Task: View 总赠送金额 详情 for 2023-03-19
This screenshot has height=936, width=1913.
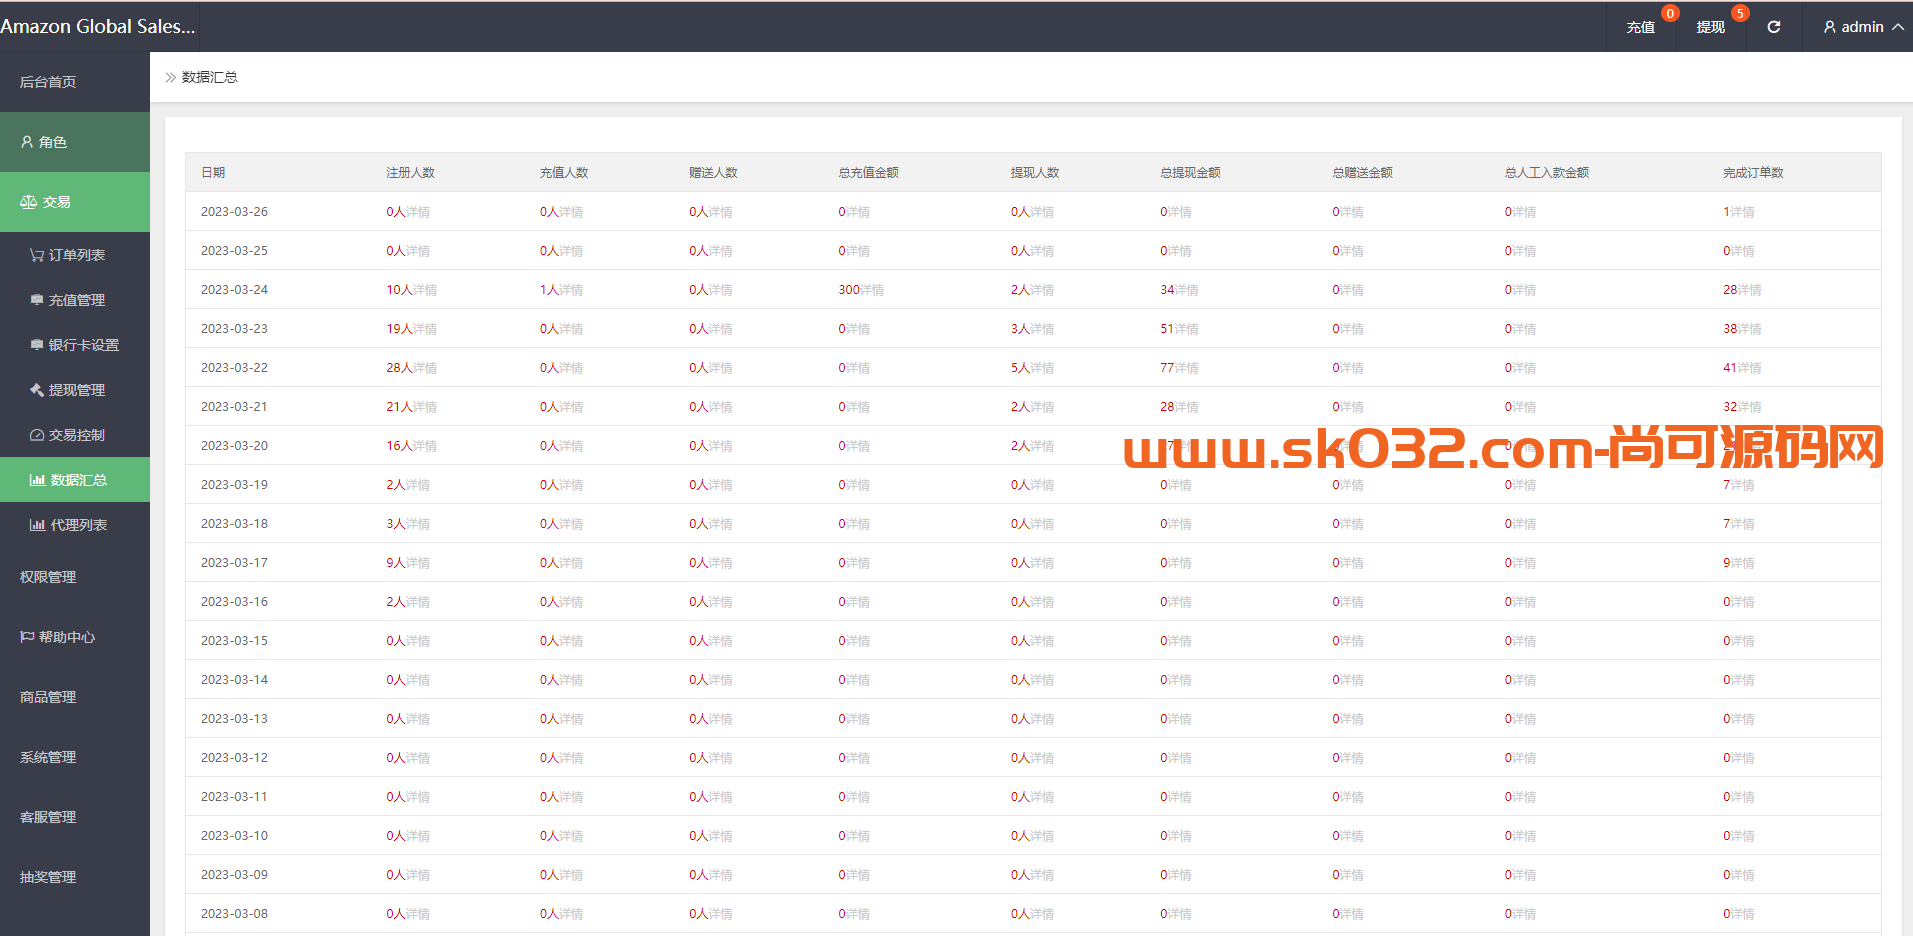Action: pos(1351,485)
